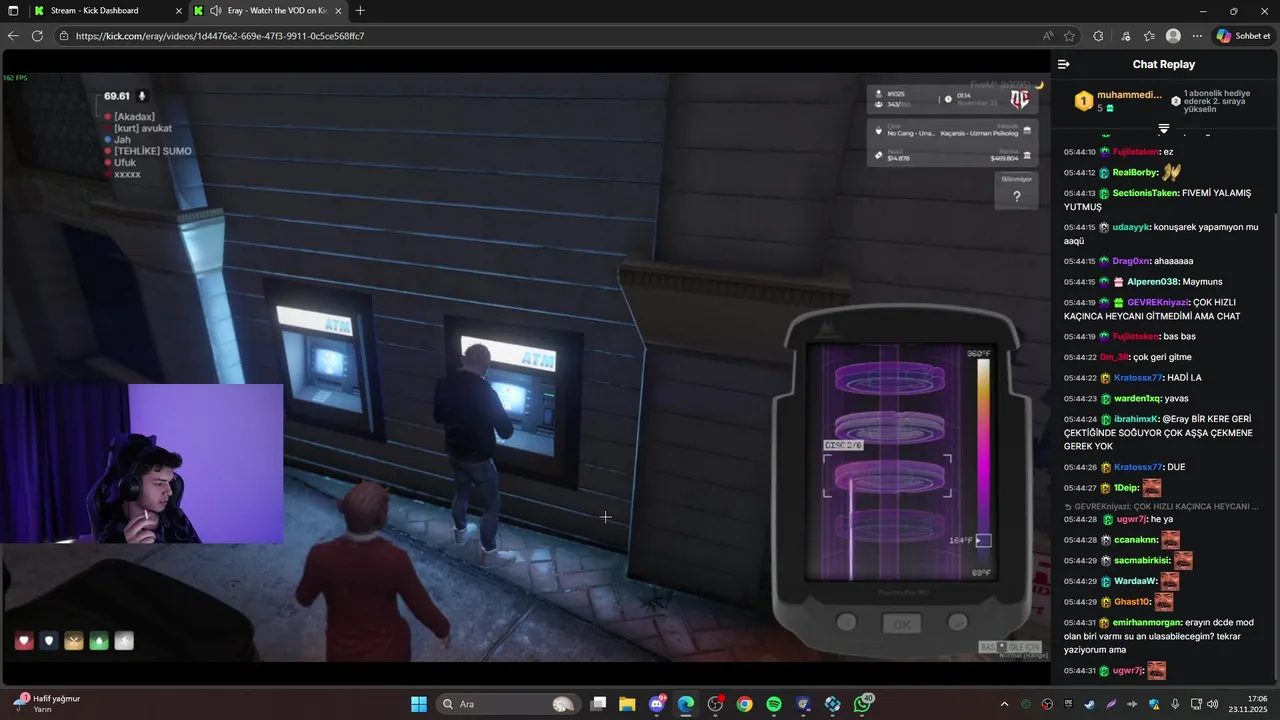Image resolution: width=1280 pixels, height=720 pixels.
Task: Close the Eray VOD tab
Action: tap(338, 10)
